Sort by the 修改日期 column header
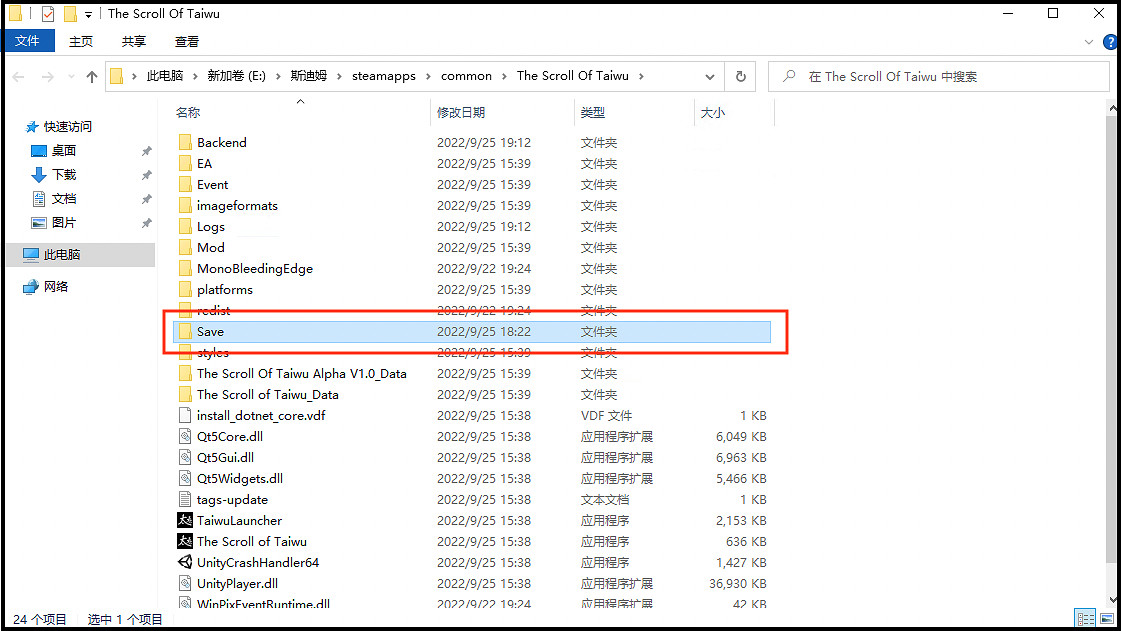 click(x=461, y=113)
